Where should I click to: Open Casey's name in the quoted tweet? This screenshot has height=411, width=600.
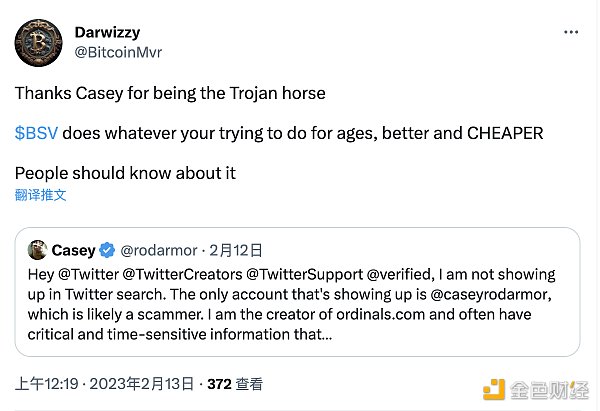click(x=74, y=250)
